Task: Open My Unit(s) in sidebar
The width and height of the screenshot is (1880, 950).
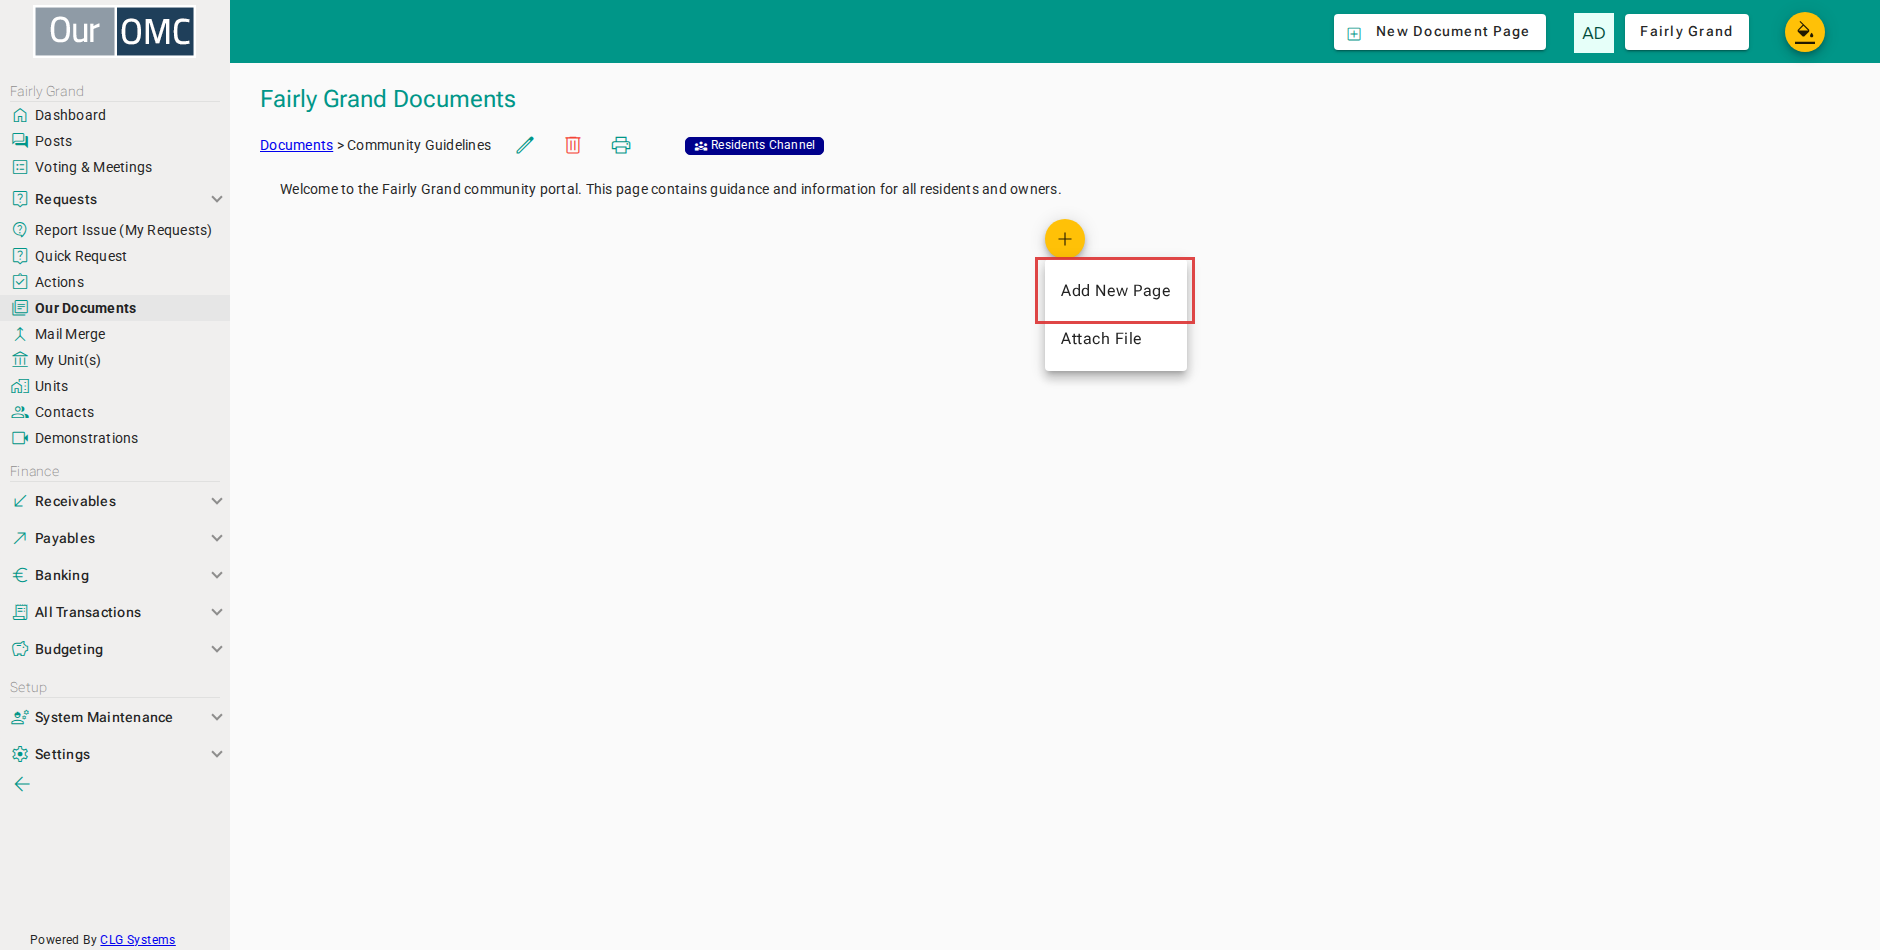Action: pyautogui.click(x=67, y=360)
